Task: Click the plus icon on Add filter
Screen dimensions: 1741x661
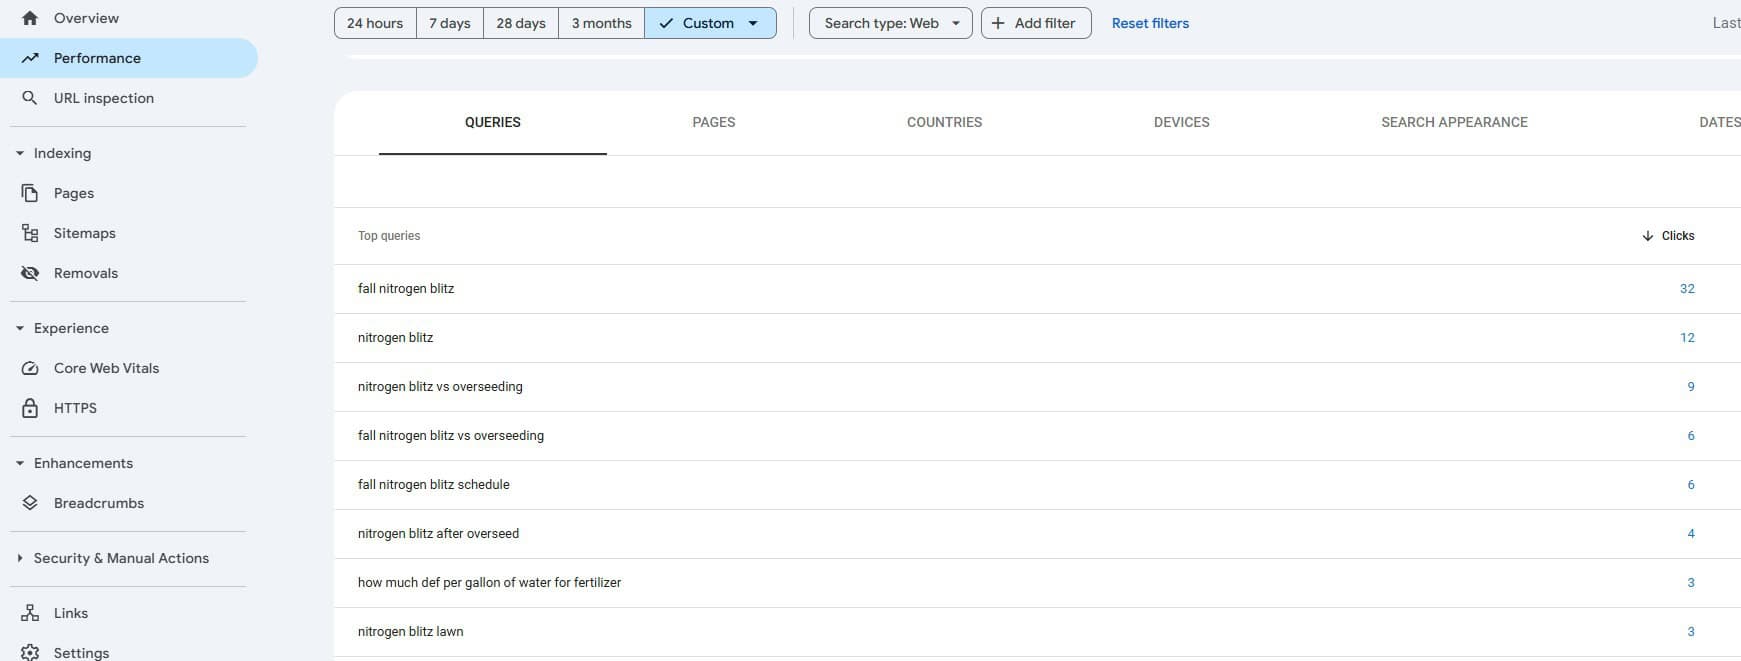Action: click(x=998, y=23)
